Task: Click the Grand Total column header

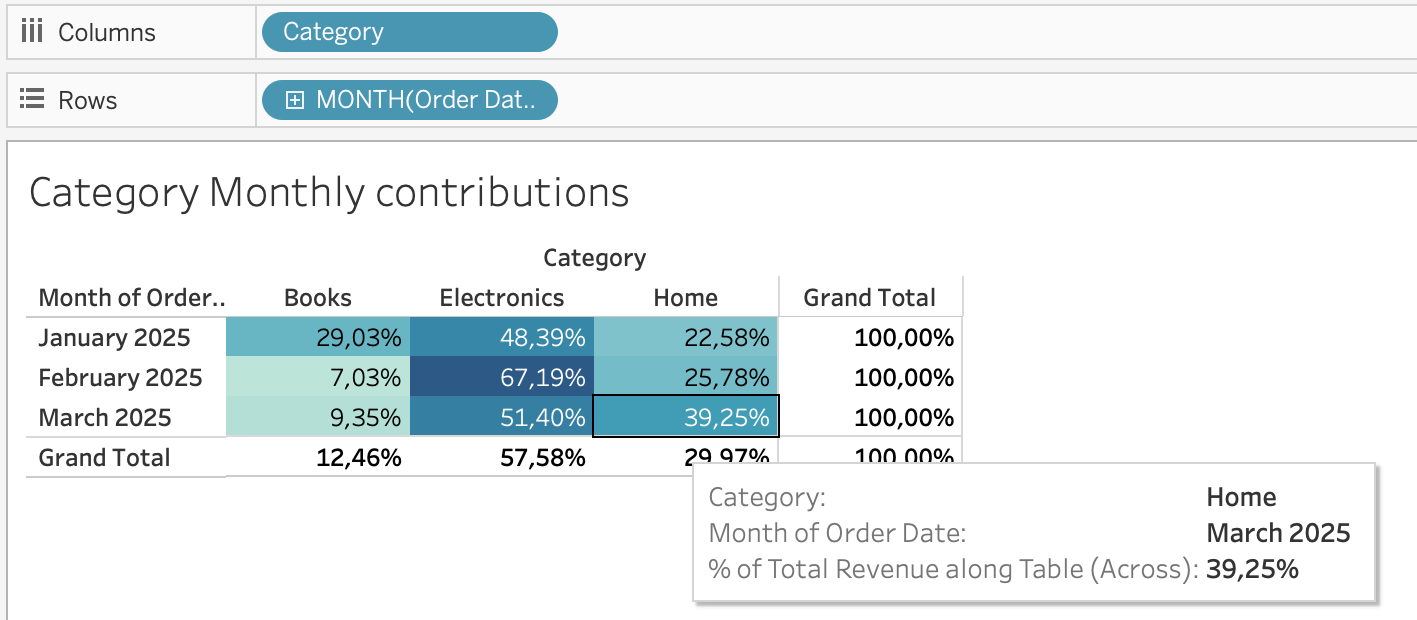Action: click(869, 298)
